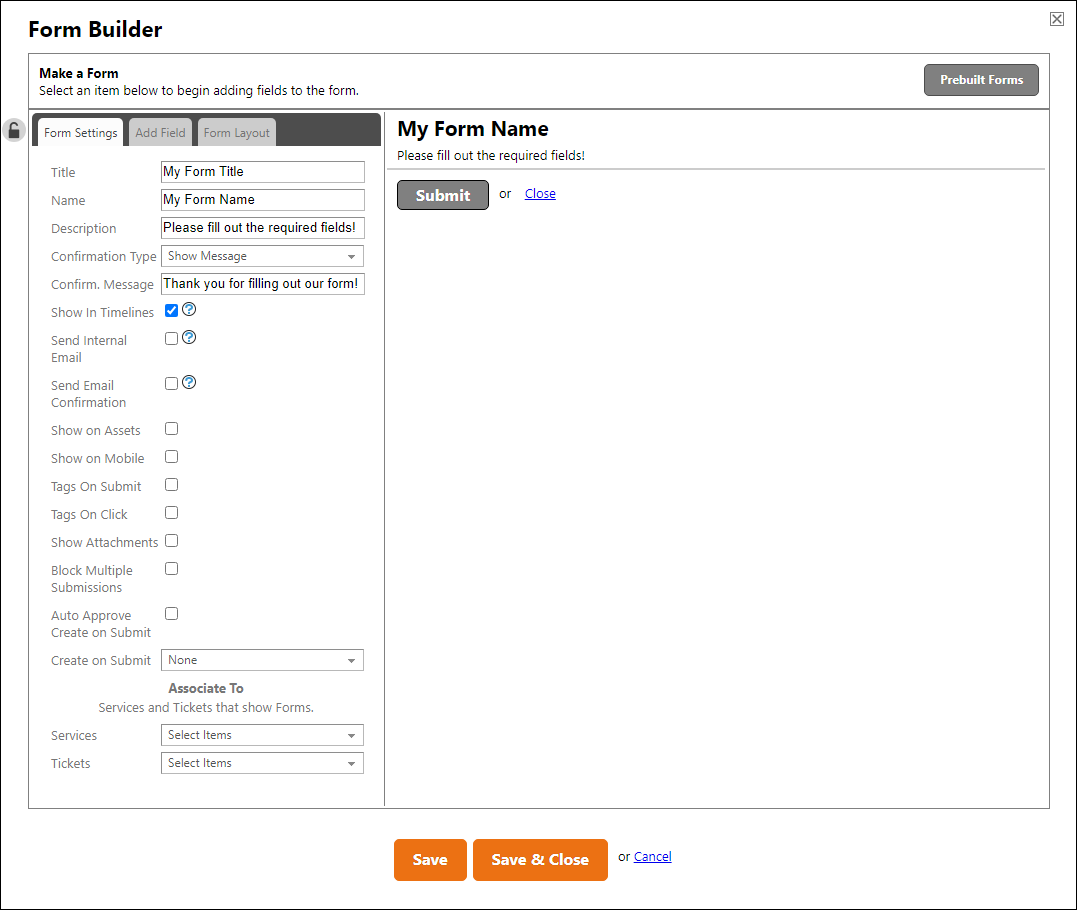Image resolution: width=1077 pixels, height=910 pixels.
Task: Click help icon beside Send Internal Email
Action: click(189, 337)
